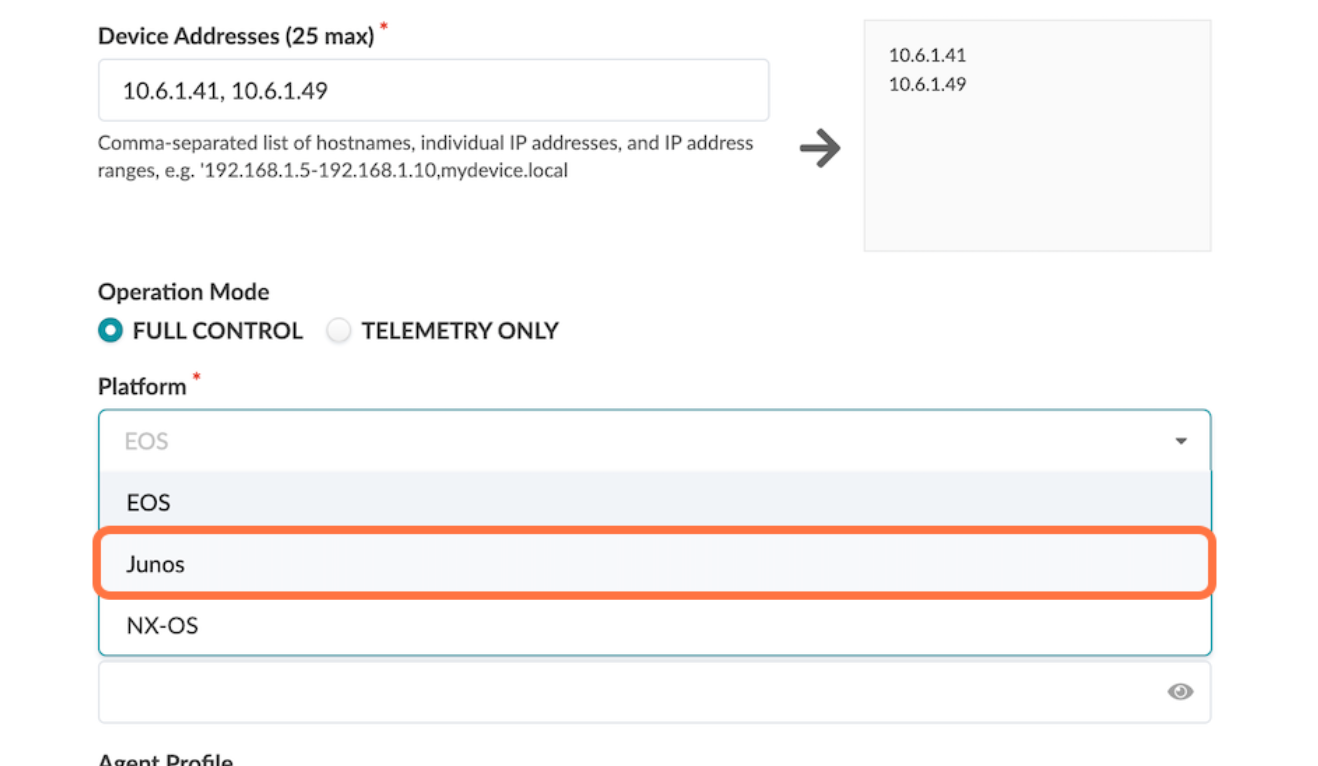Select the FULL CONTROL radio button
Image resolution: width=1318 pixels, height=766 pixels.
click(x=110, y=331)
